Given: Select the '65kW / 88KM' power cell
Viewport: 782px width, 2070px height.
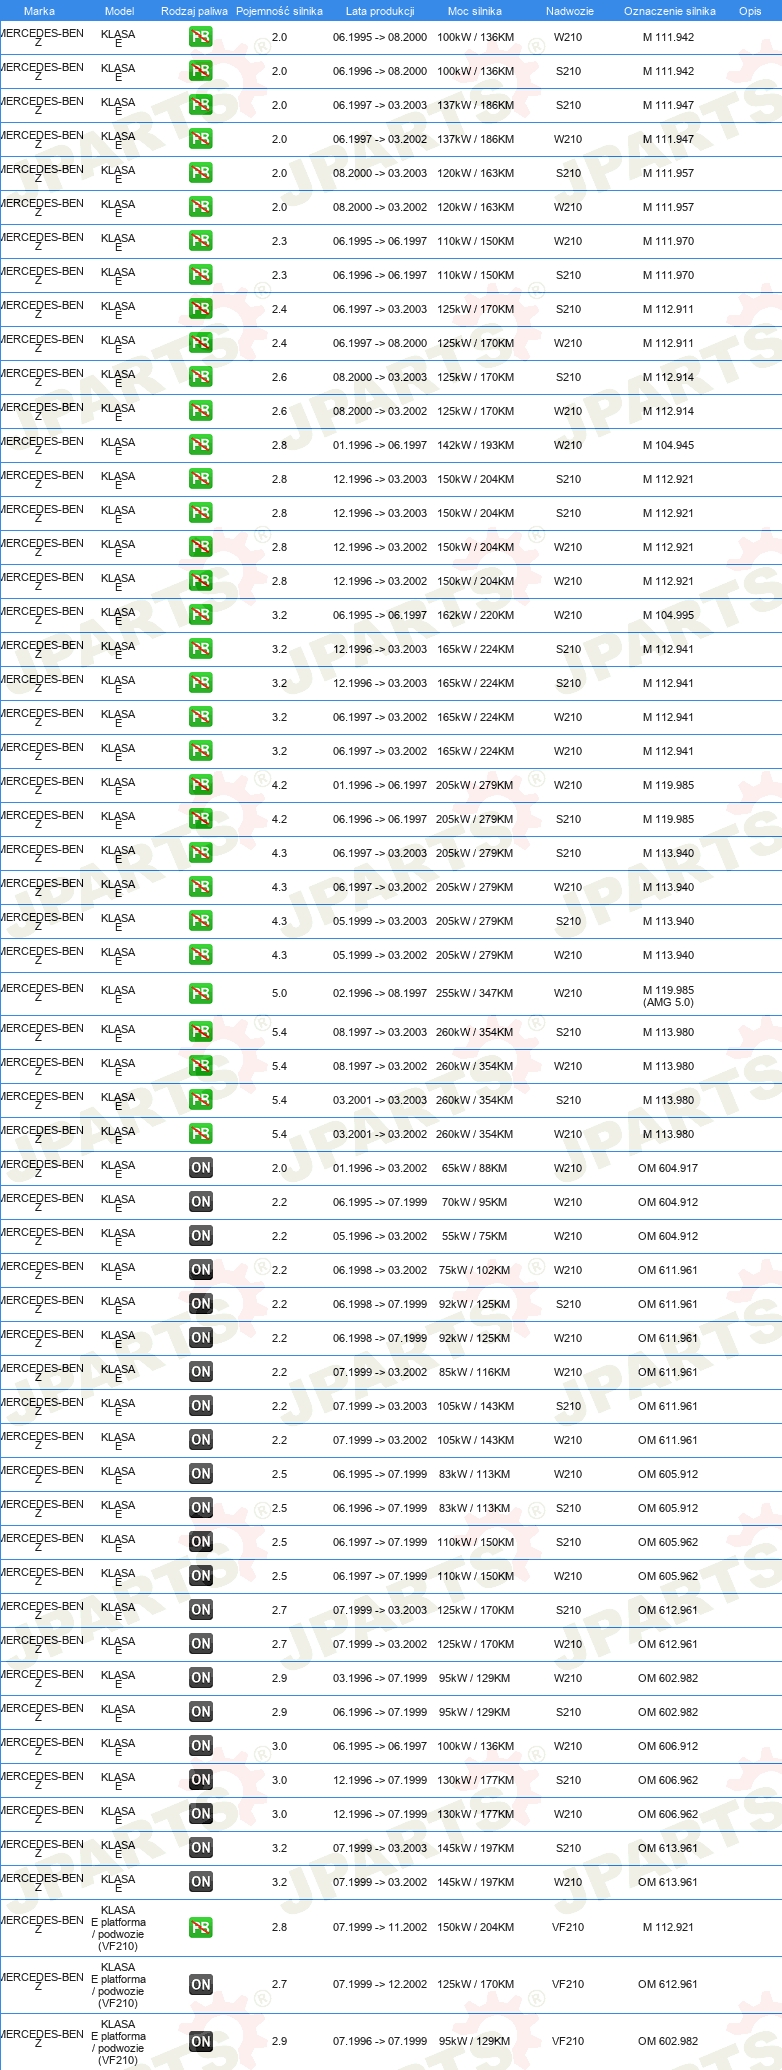Looking at the screenshot, I should click(475, 1168).
